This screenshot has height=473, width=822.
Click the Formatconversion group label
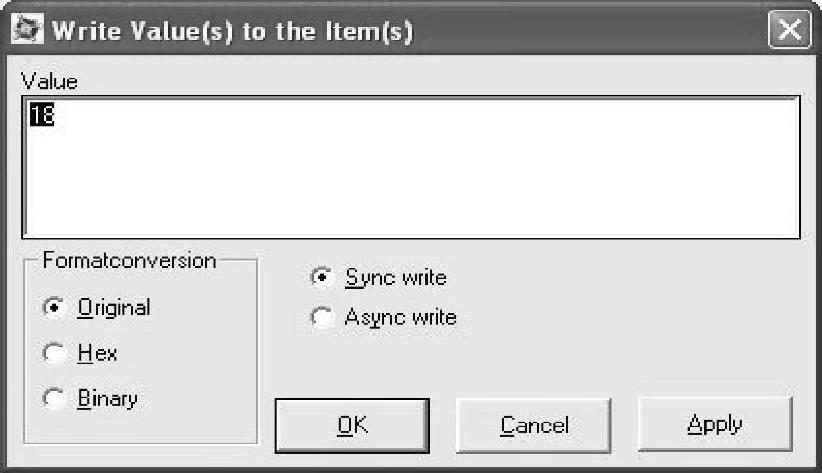point(129,261)
